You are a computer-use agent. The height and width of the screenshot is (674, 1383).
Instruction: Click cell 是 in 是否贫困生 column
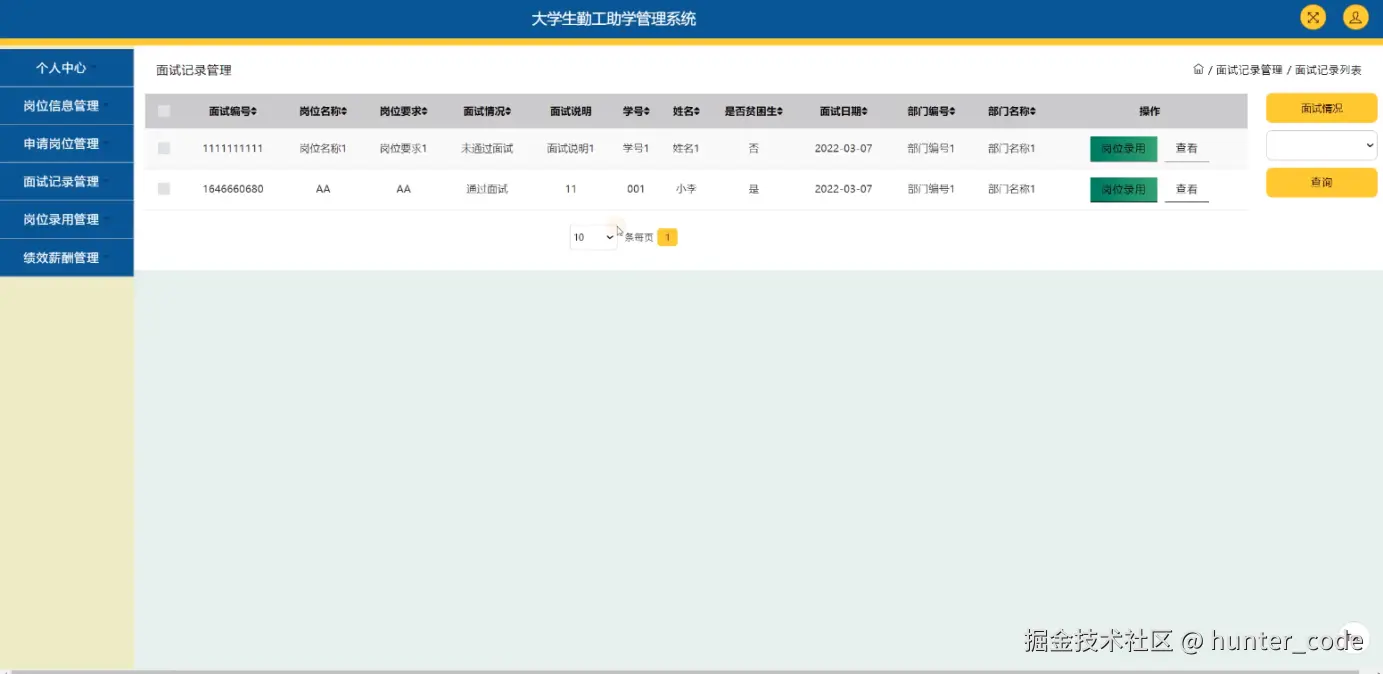tap(753, 188)
